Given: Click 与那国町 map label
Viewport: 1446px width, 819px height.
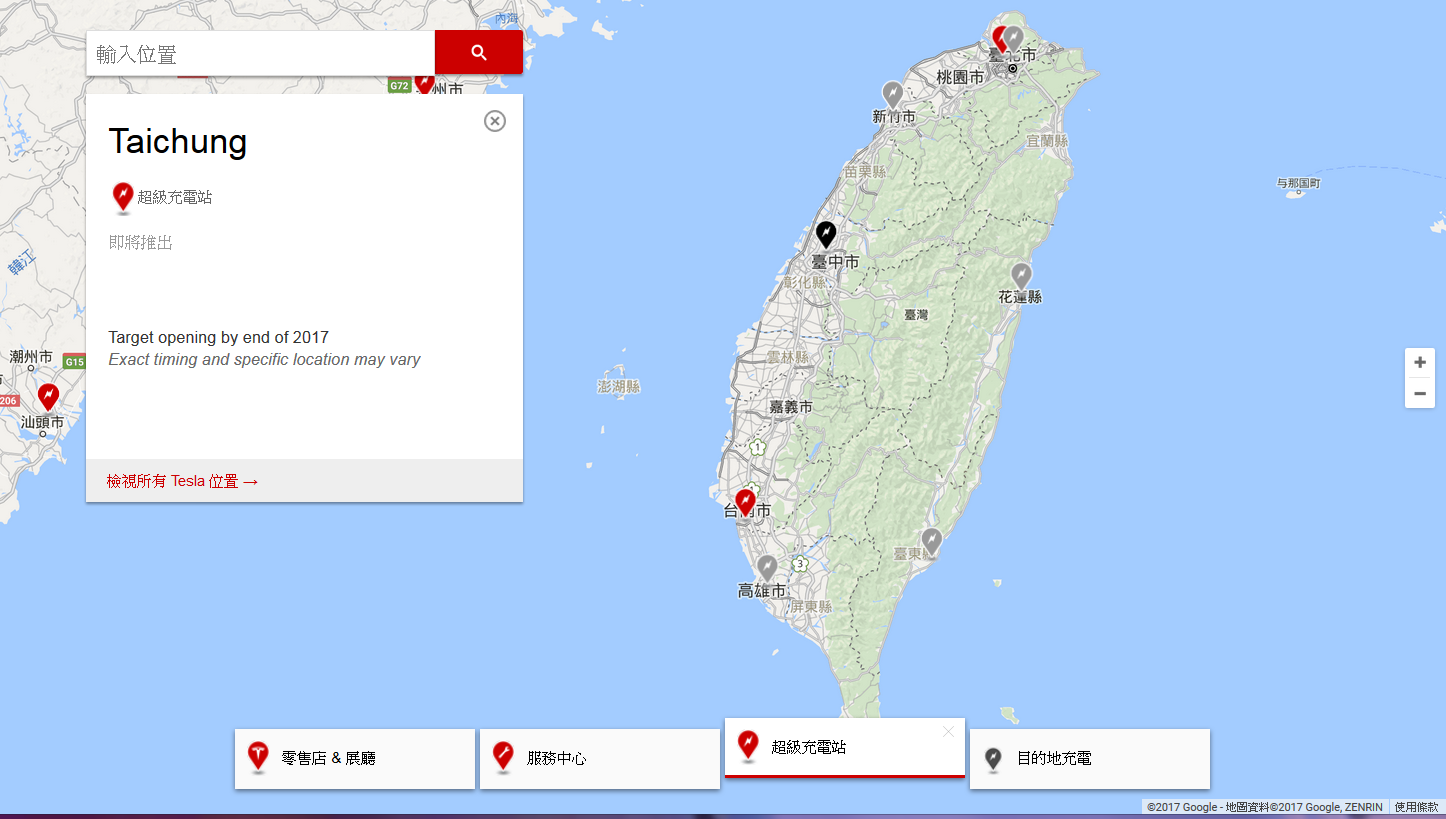Looking at the screenshot, I should click(1299, 184).
